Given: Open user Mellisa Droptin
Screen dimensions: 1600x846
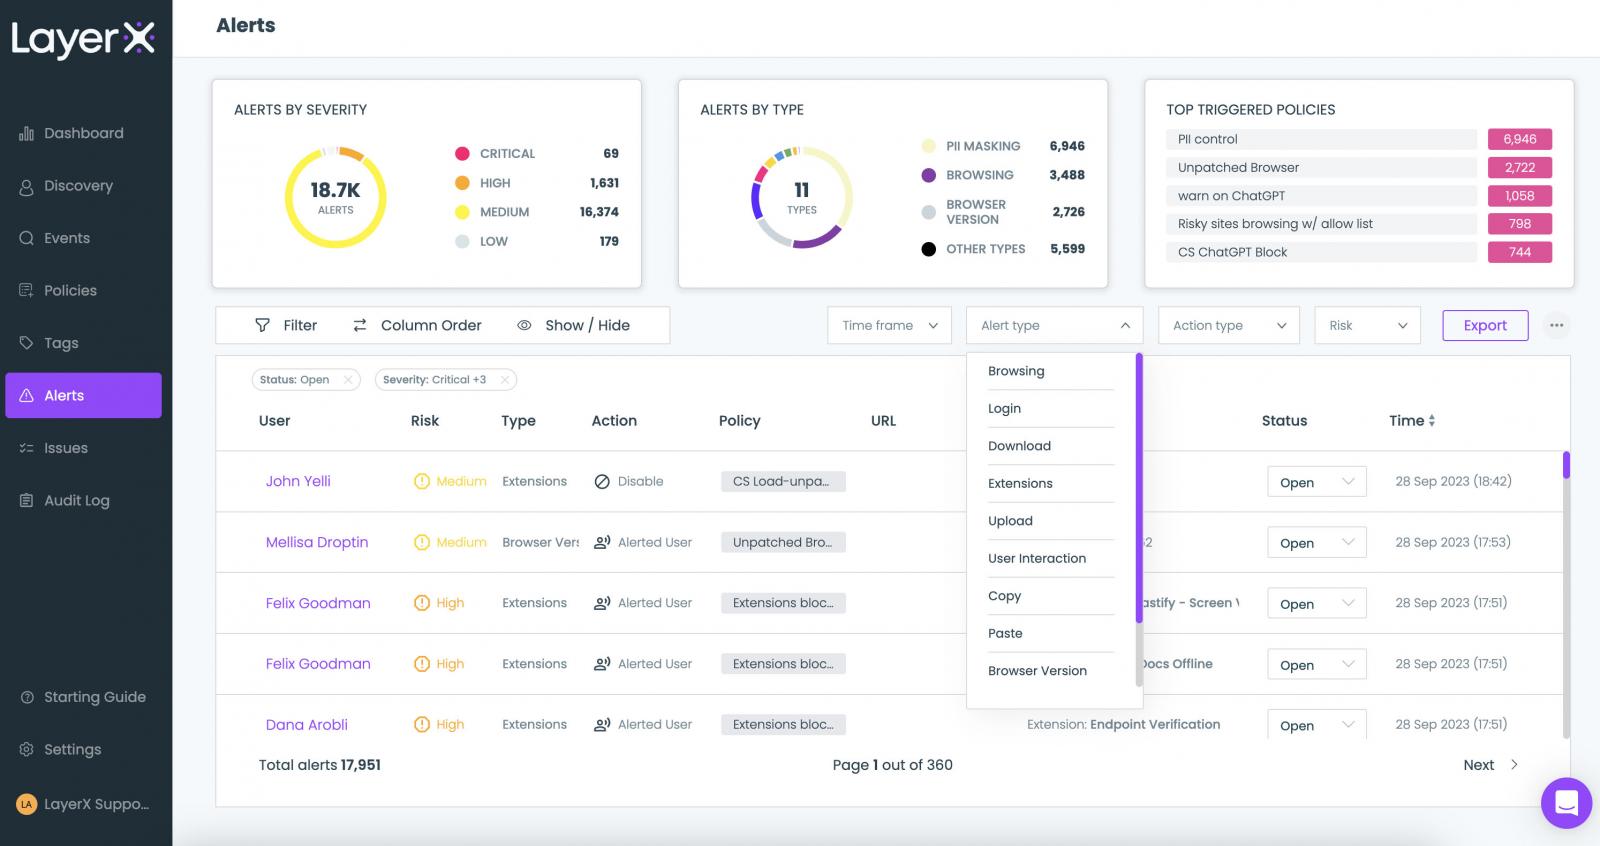Looking at the screenshot, I should click(x=317, y=542).
